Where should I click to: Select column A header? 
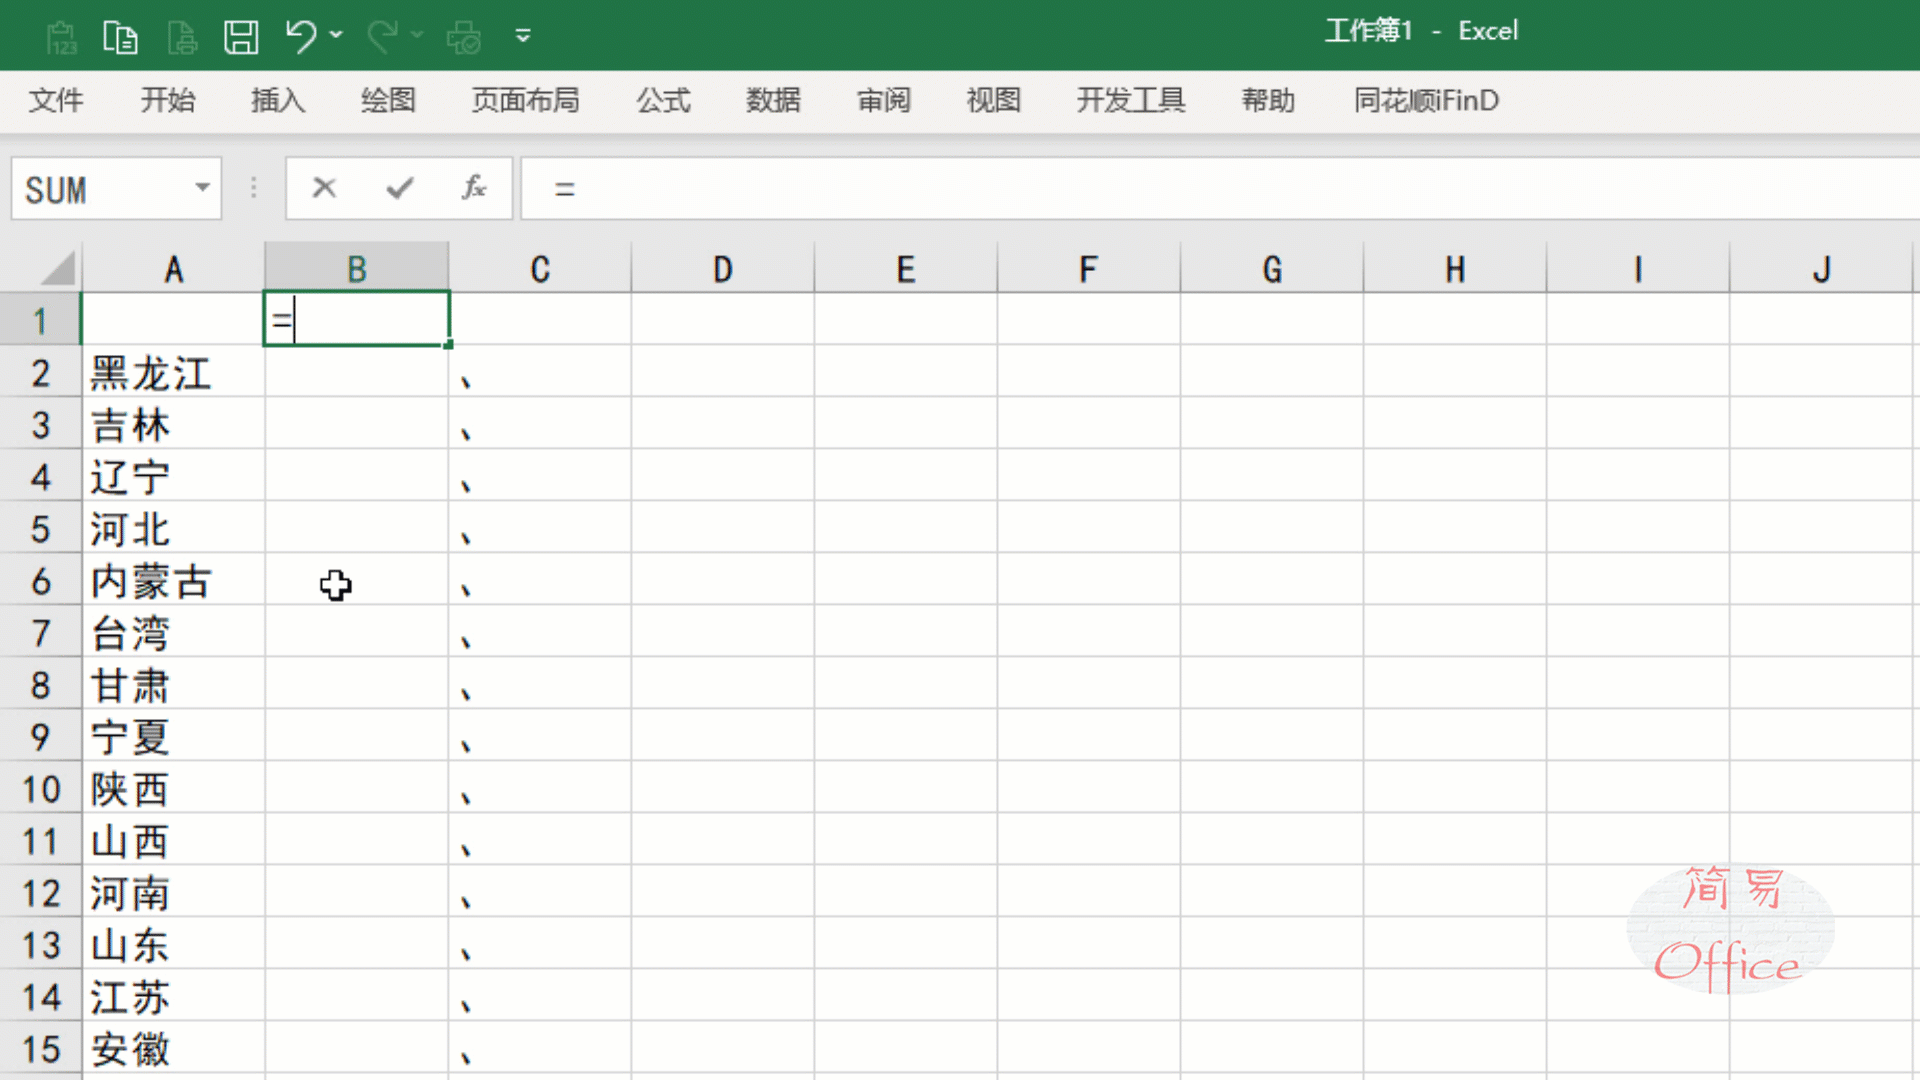tap(174, 269)
